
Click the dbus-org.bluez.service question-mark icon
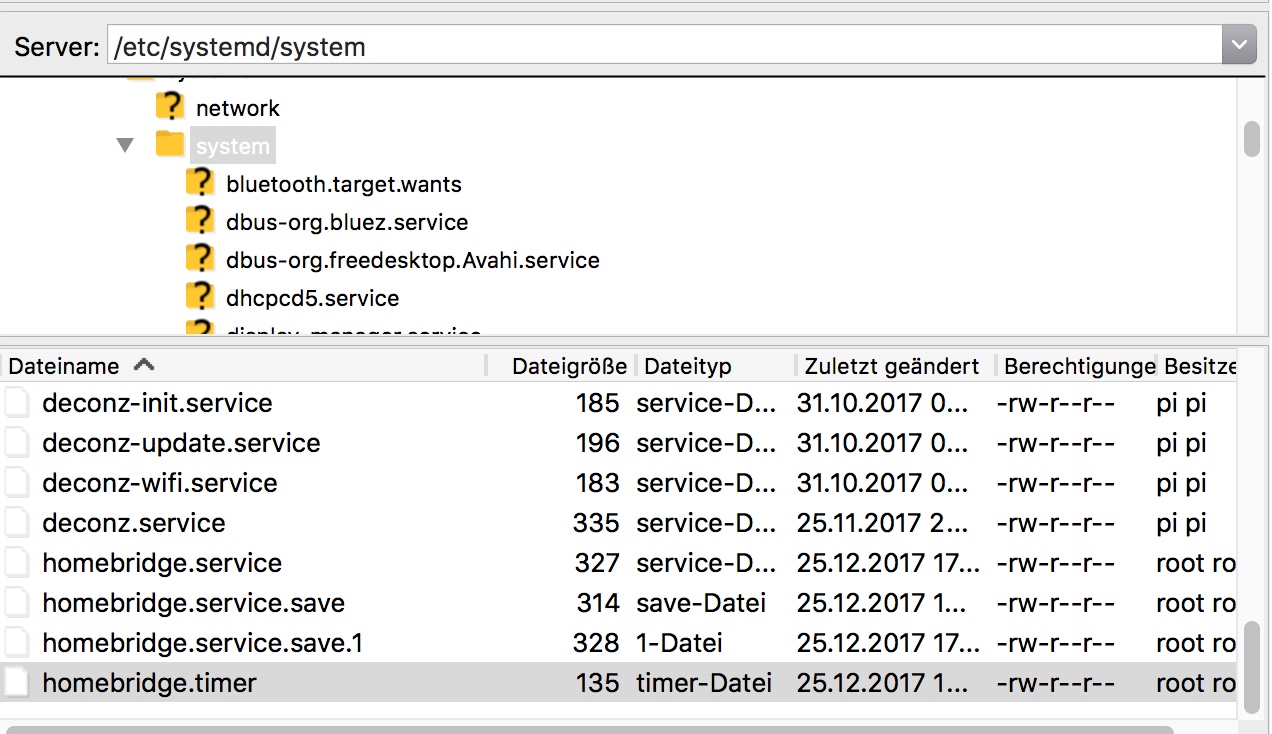[x=201, y=221]
